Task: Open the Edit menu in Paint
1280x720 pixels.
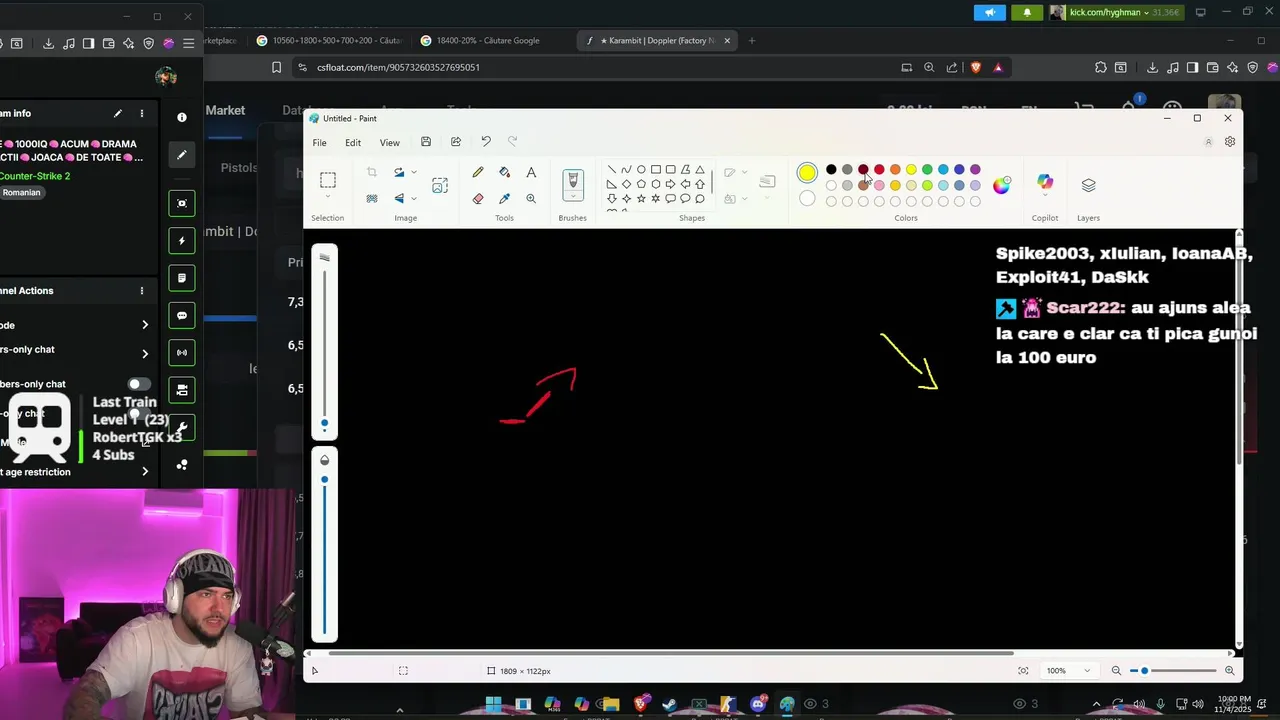Action: pyautogui.click(x=353, y=143)
